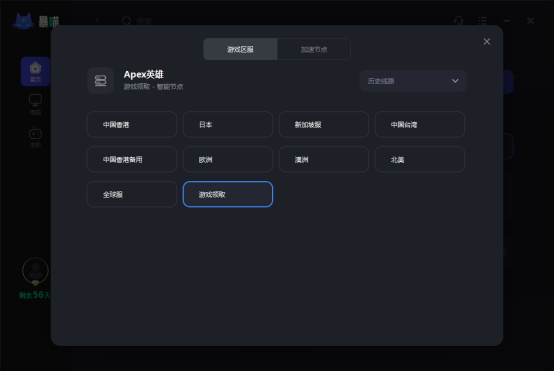
Task: Choose the 全球服 region
Action: 132,194
